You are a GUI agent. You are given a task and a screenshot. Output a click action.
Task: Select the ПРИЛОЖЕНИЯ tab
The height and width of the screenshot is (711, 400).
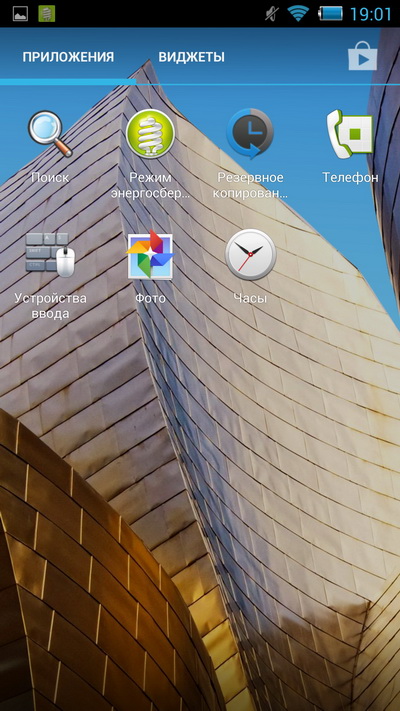pyautogui.click(x=68, y=57)
